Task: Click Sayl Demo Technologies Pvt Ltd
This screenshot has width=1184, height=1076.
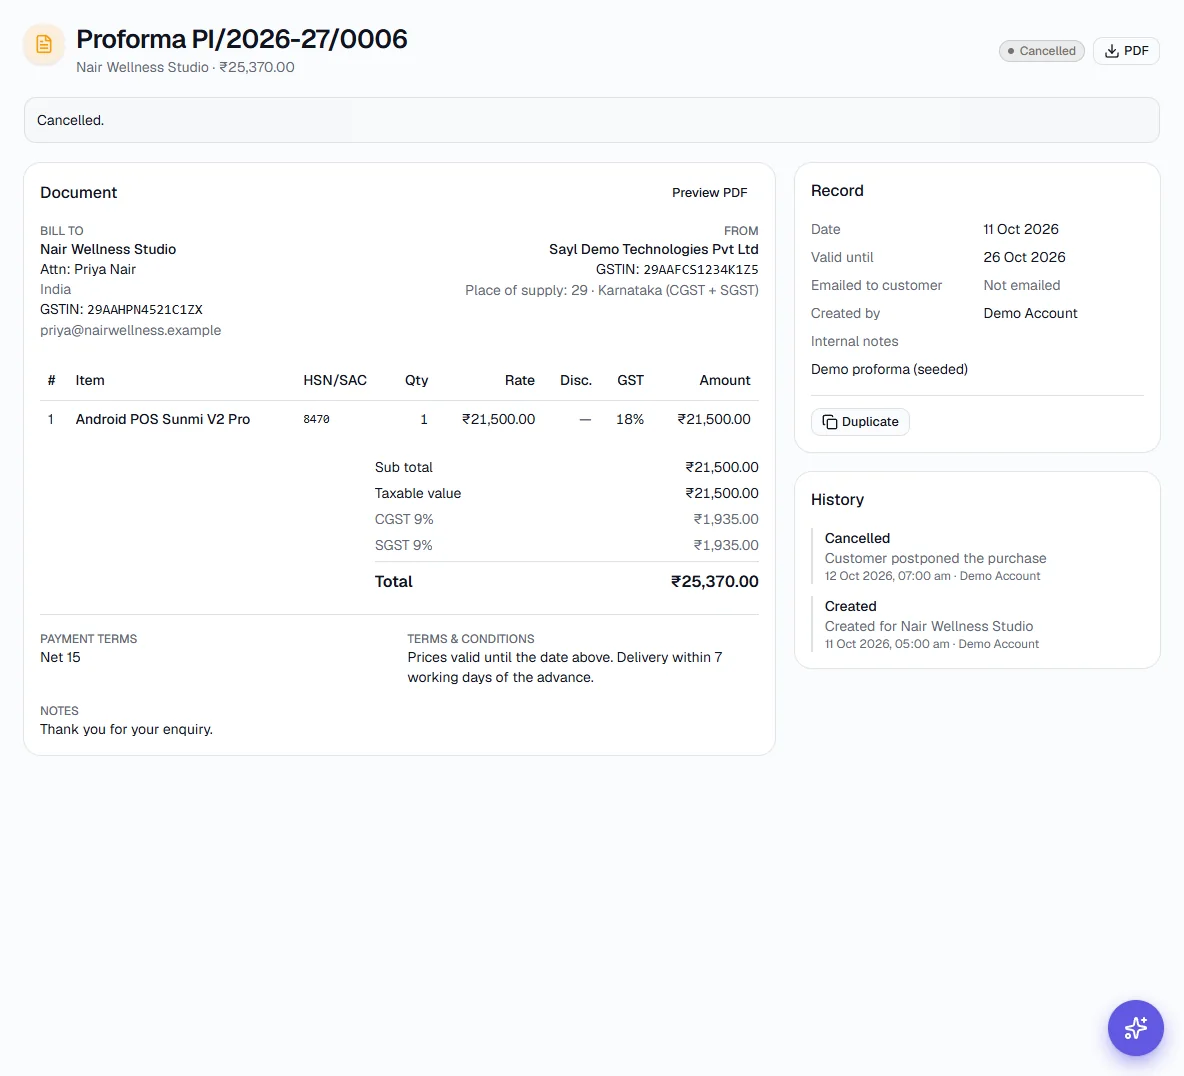Action: point(653,249)
